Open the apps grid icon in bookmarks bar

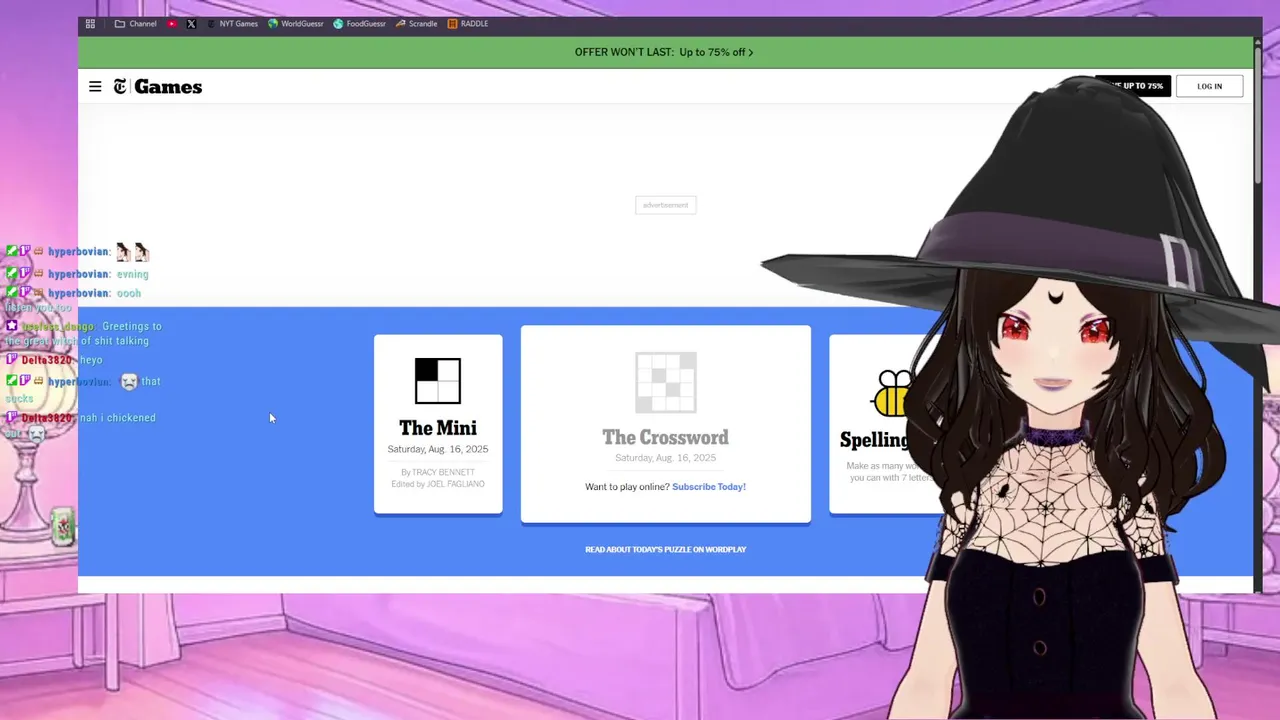tap(90, 24)
